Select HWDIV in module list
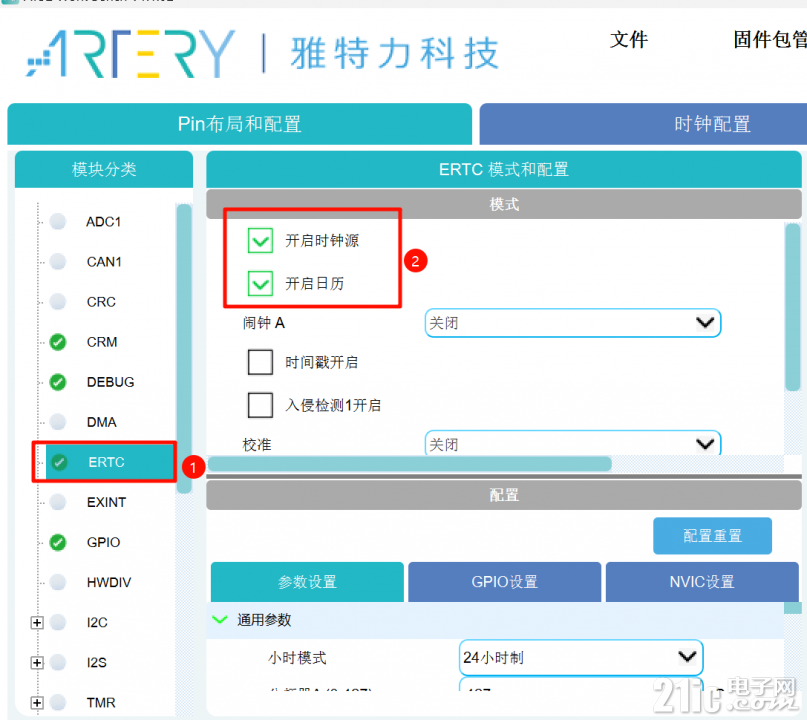Screen dimensions: 807x720 109,582
